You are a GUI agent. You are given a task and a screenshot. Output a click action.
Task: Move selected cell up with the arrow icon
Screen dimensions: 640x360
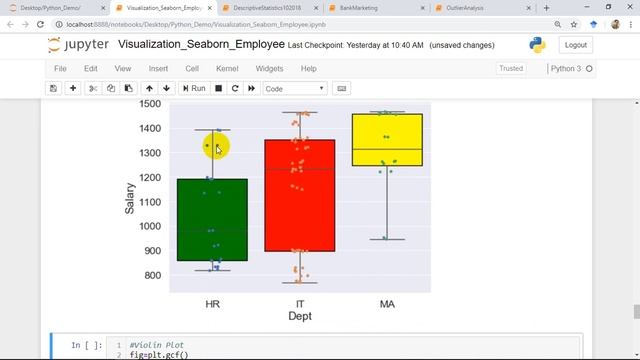point(149,89)
